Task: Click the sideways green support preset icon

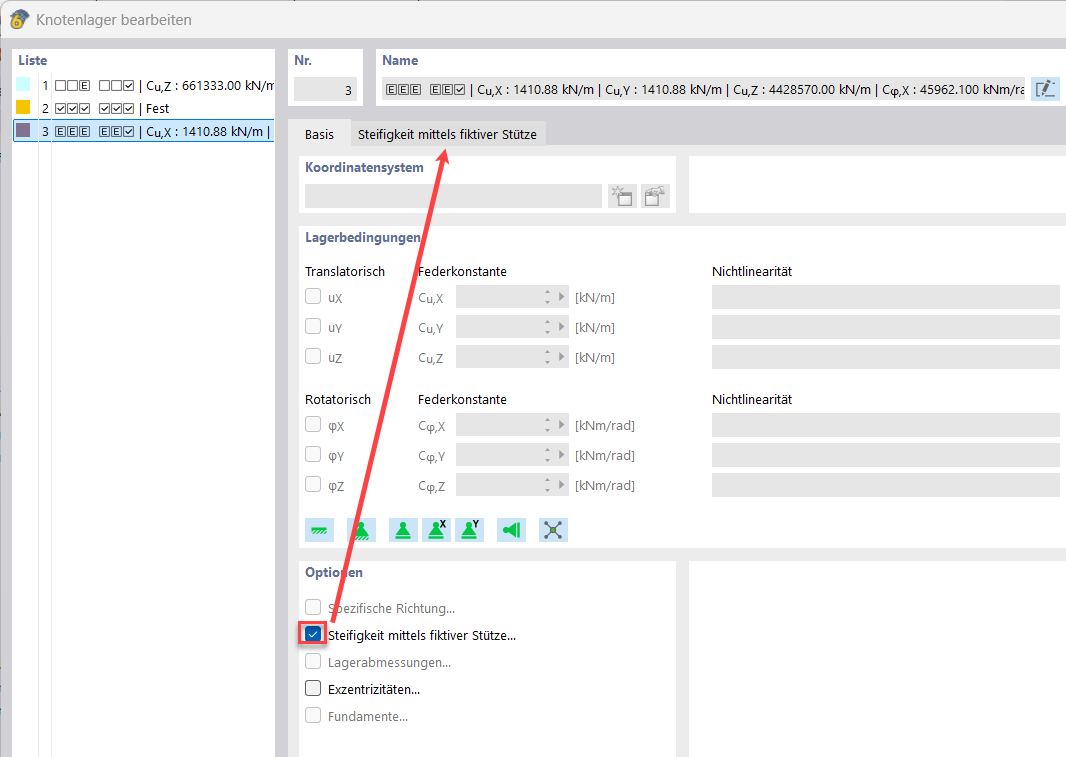Action: pos(512,530)
